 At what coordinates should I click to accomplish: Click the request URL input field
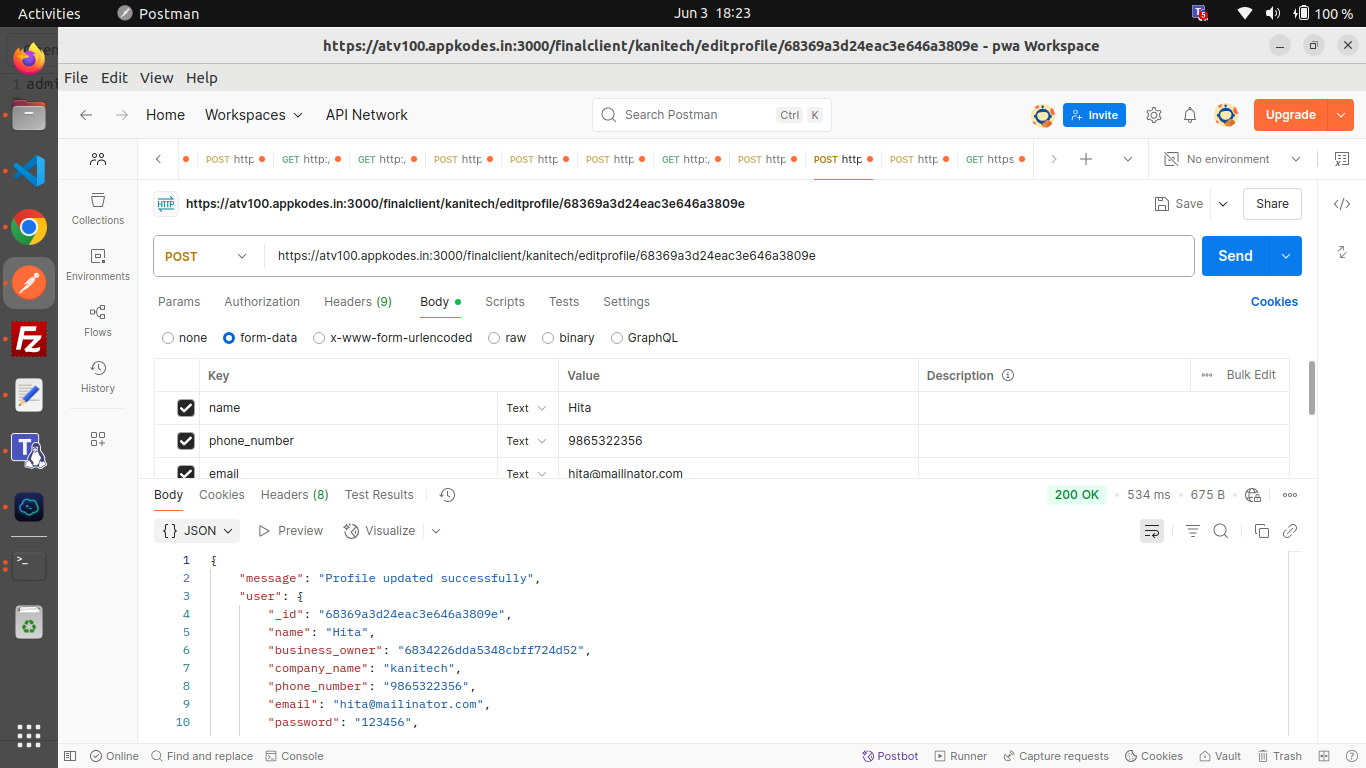(x=730, y=256)
